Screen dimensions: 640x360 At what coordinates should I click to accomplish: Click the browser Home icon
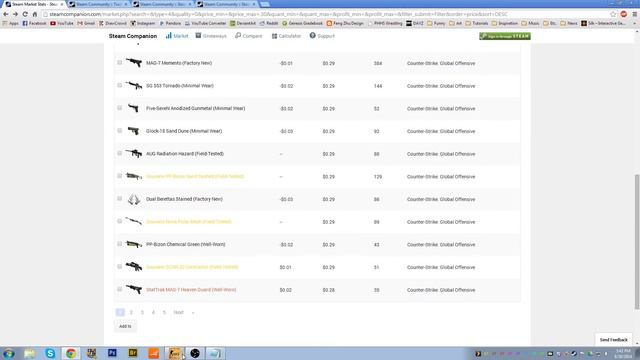35,14
